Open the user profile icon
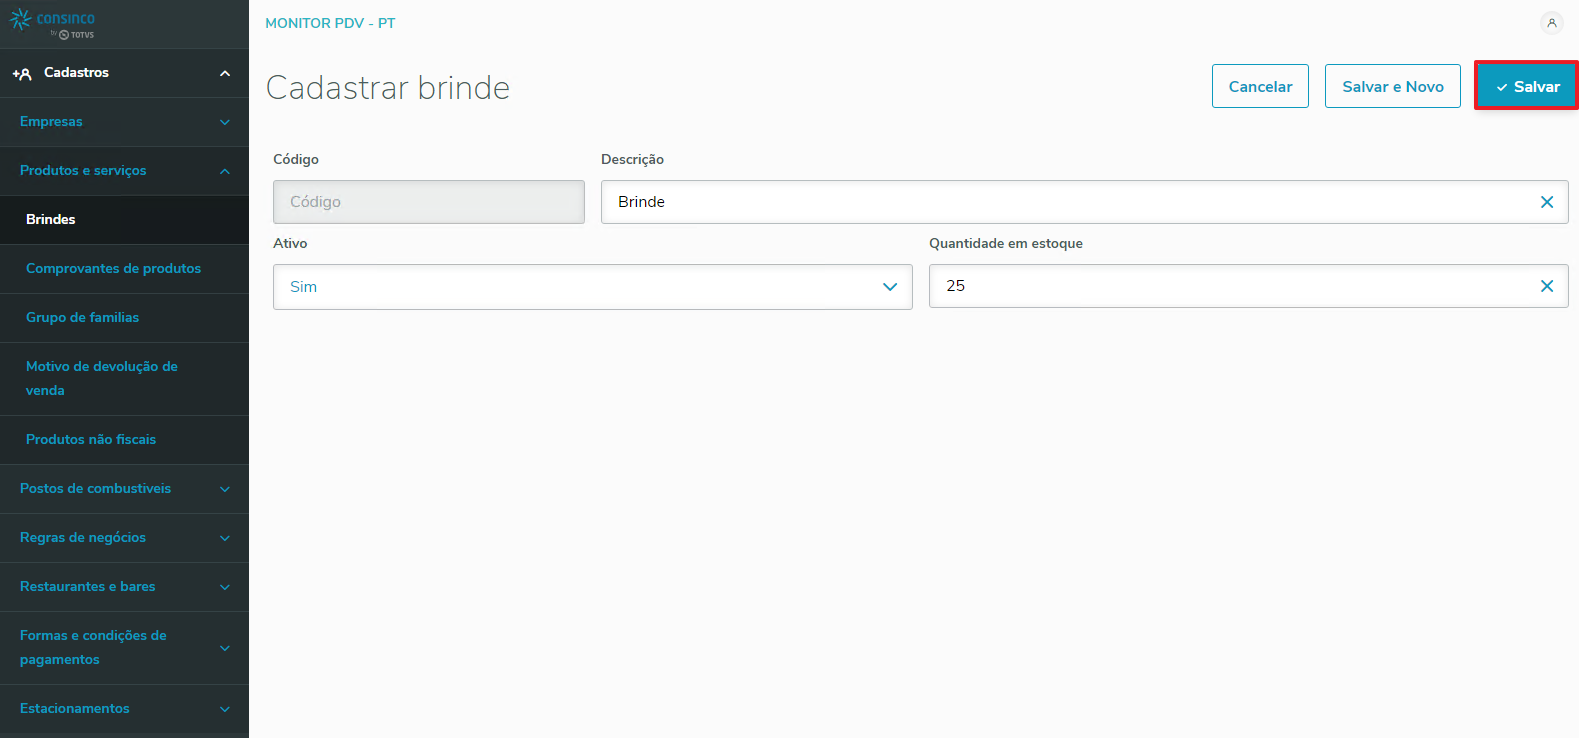The image size is (1579, 738). [x=1551, y=23]
